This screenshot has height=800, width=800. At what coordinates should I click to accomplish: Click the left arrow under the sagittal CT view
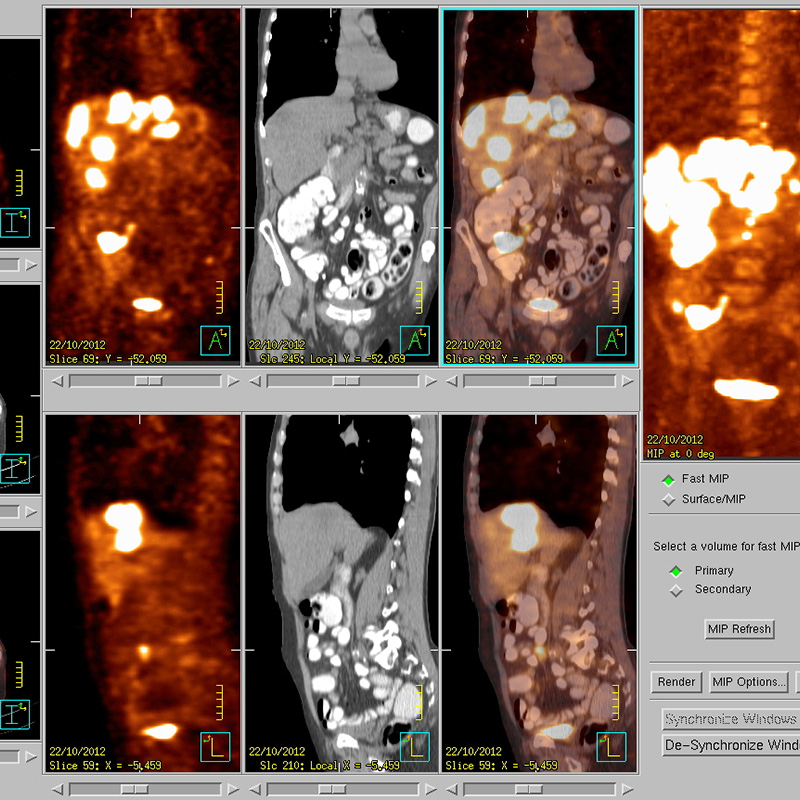coord(255,789)
